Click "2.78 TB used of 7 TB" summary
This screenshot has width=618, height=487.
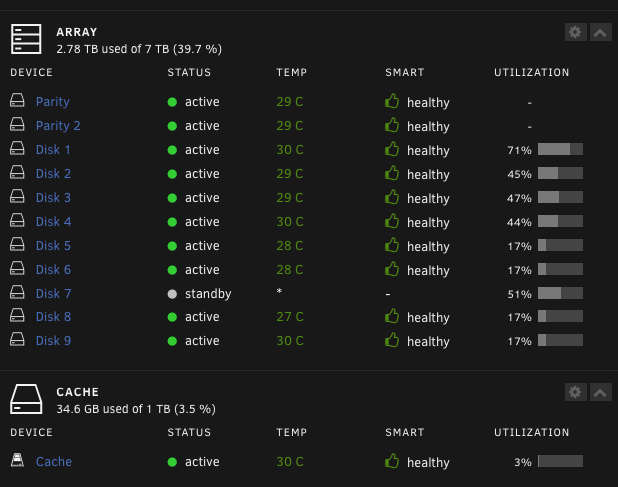coord(139,49)
